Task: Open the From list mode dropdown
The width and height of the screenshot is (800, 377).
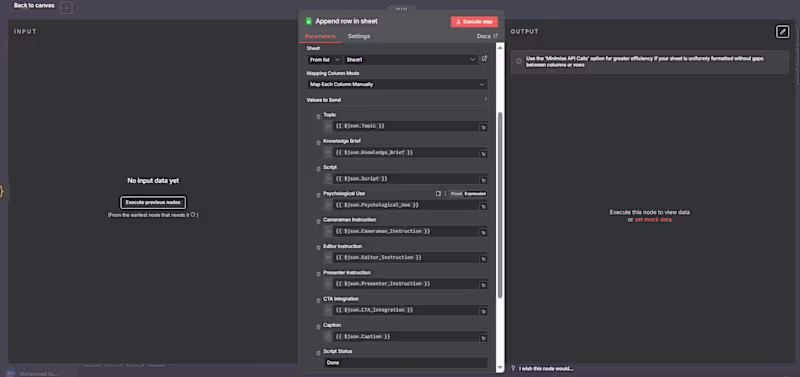Action: tap(324, 60)
